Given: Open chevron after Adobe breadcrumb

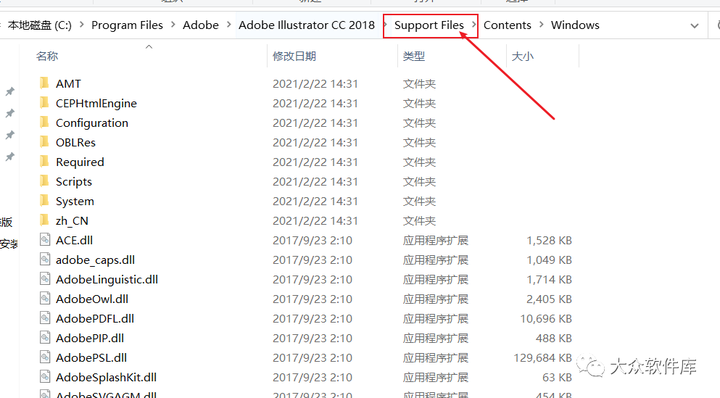Looking at the screenshot, I should (229, 25).
